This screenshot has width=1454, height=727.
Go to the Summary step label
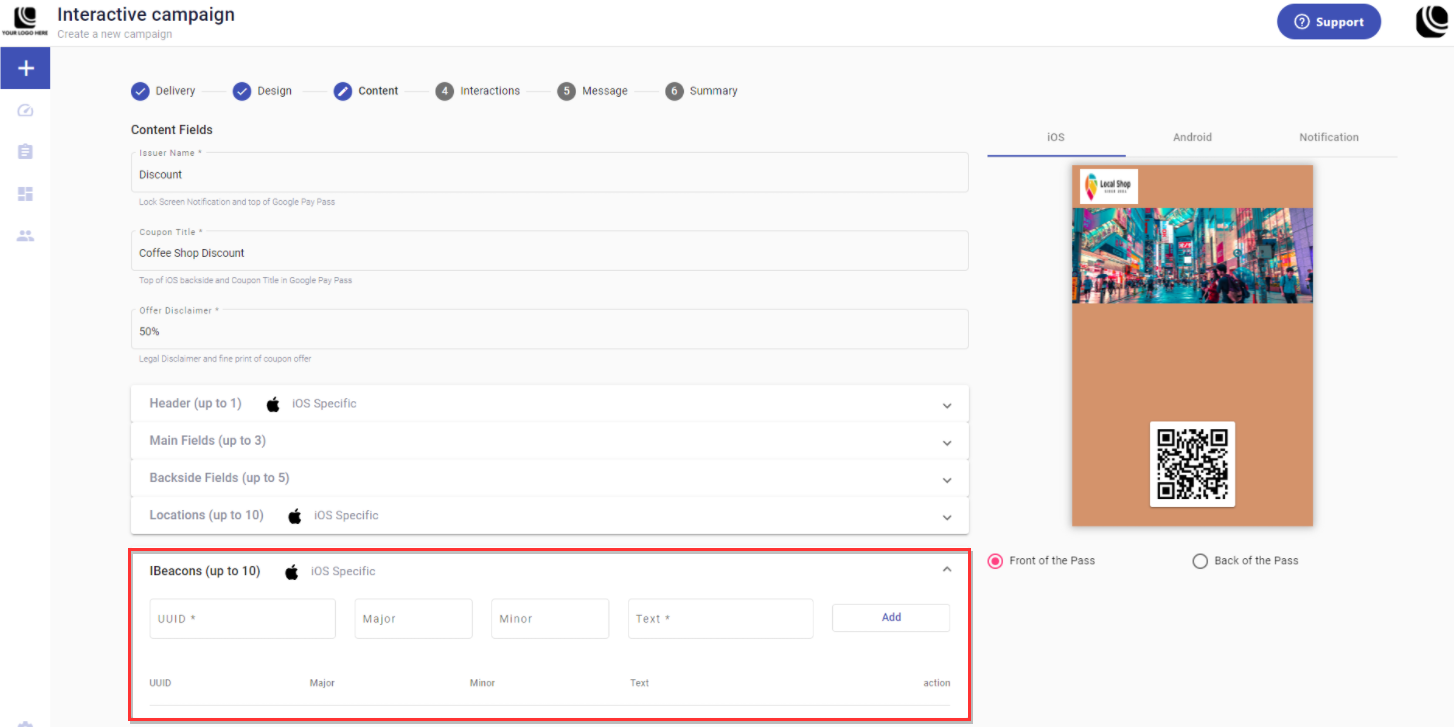pyautogui.click(x=713, y=91)
